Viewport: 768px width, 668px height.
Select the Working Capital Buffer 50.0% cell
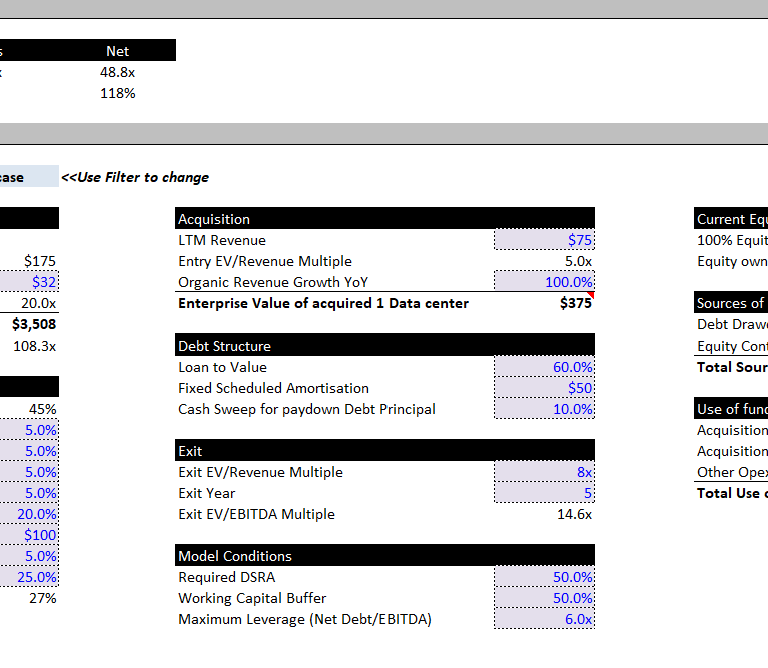tap(544, 598)
